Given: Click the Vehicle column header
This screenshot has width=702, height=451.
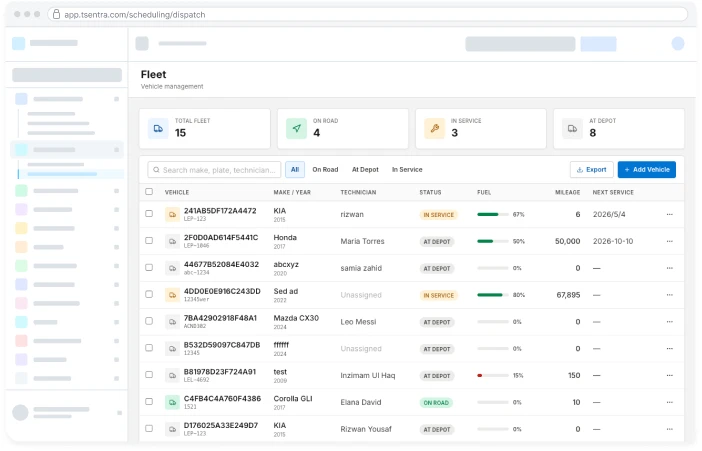Looking at the screenshot, I should [x=177, y=193].
